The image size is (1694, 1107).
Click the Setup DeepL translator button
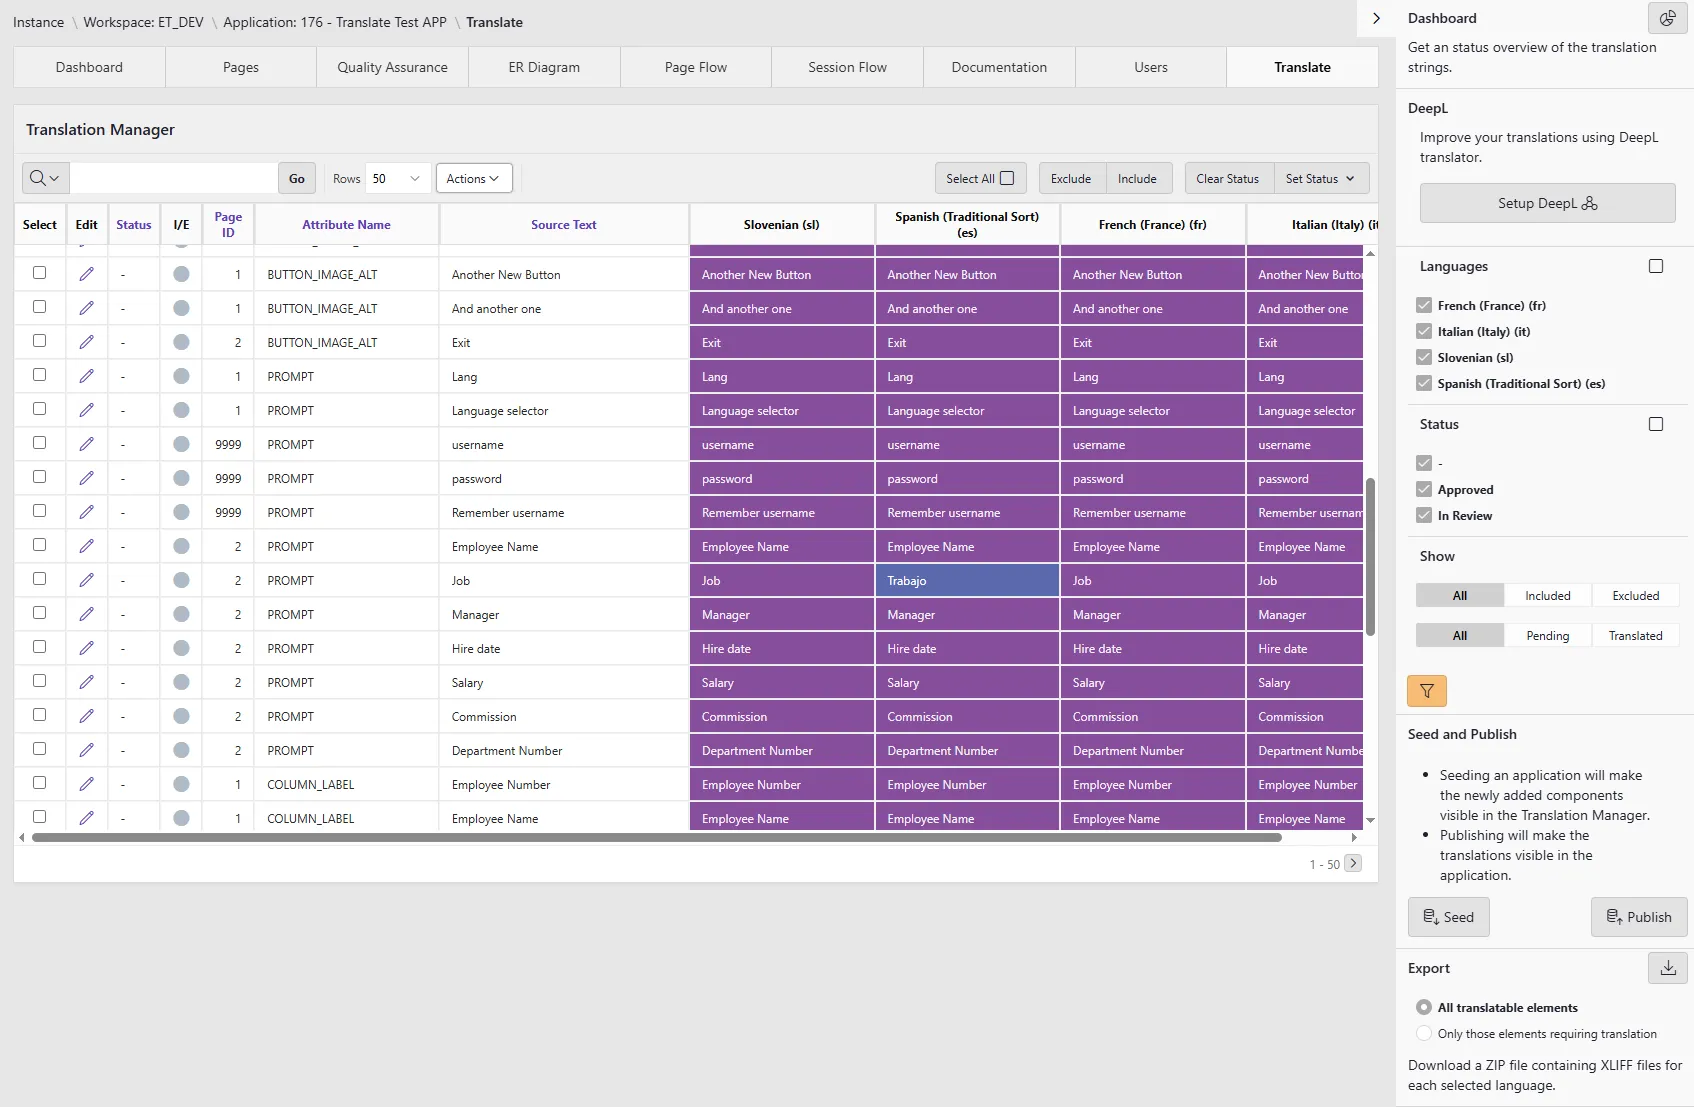click(x=1547, y=202)
